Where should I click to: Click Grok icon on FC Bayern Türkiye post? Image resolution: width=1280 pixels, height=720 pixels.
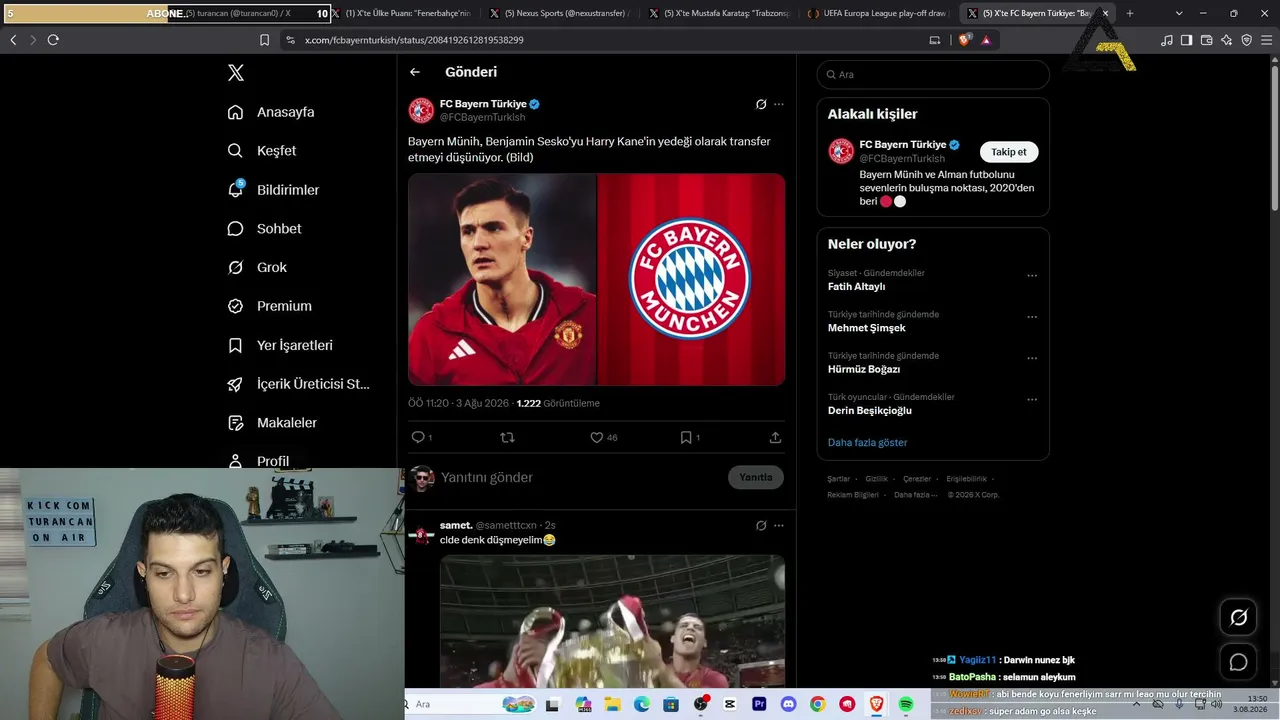761,104
